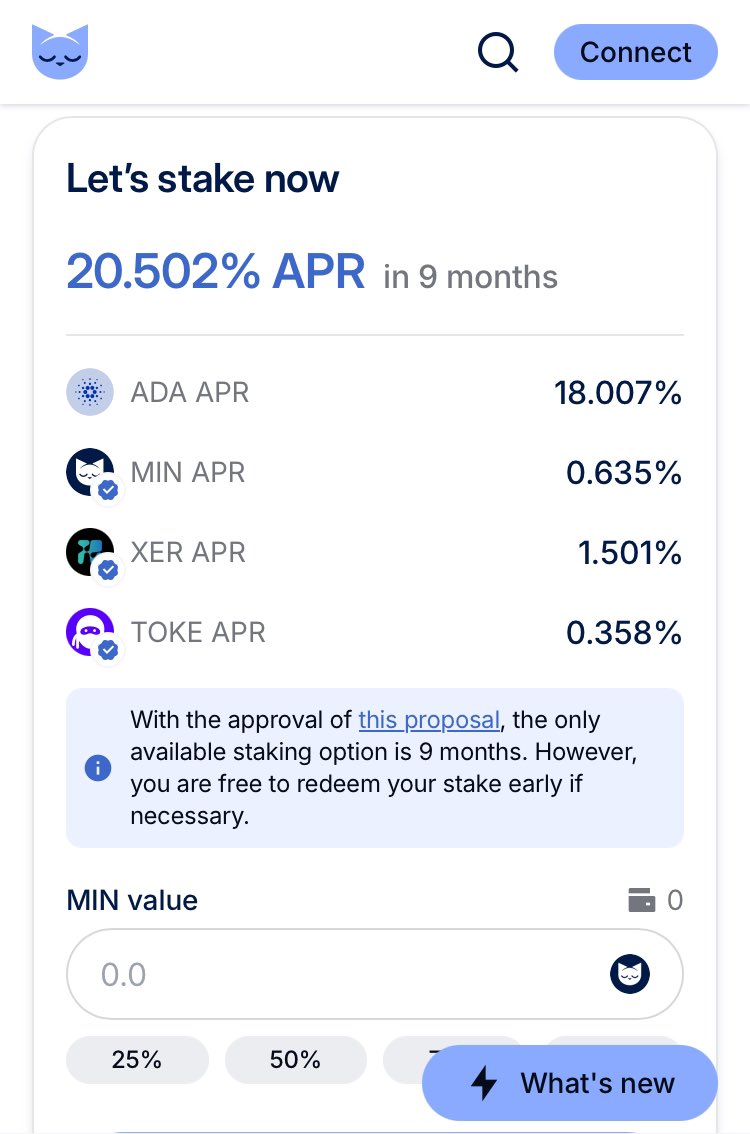The height and width of the screenshot is (1134, 750).
Task: Click the wallet balance icon
Action: click(641, 900)
